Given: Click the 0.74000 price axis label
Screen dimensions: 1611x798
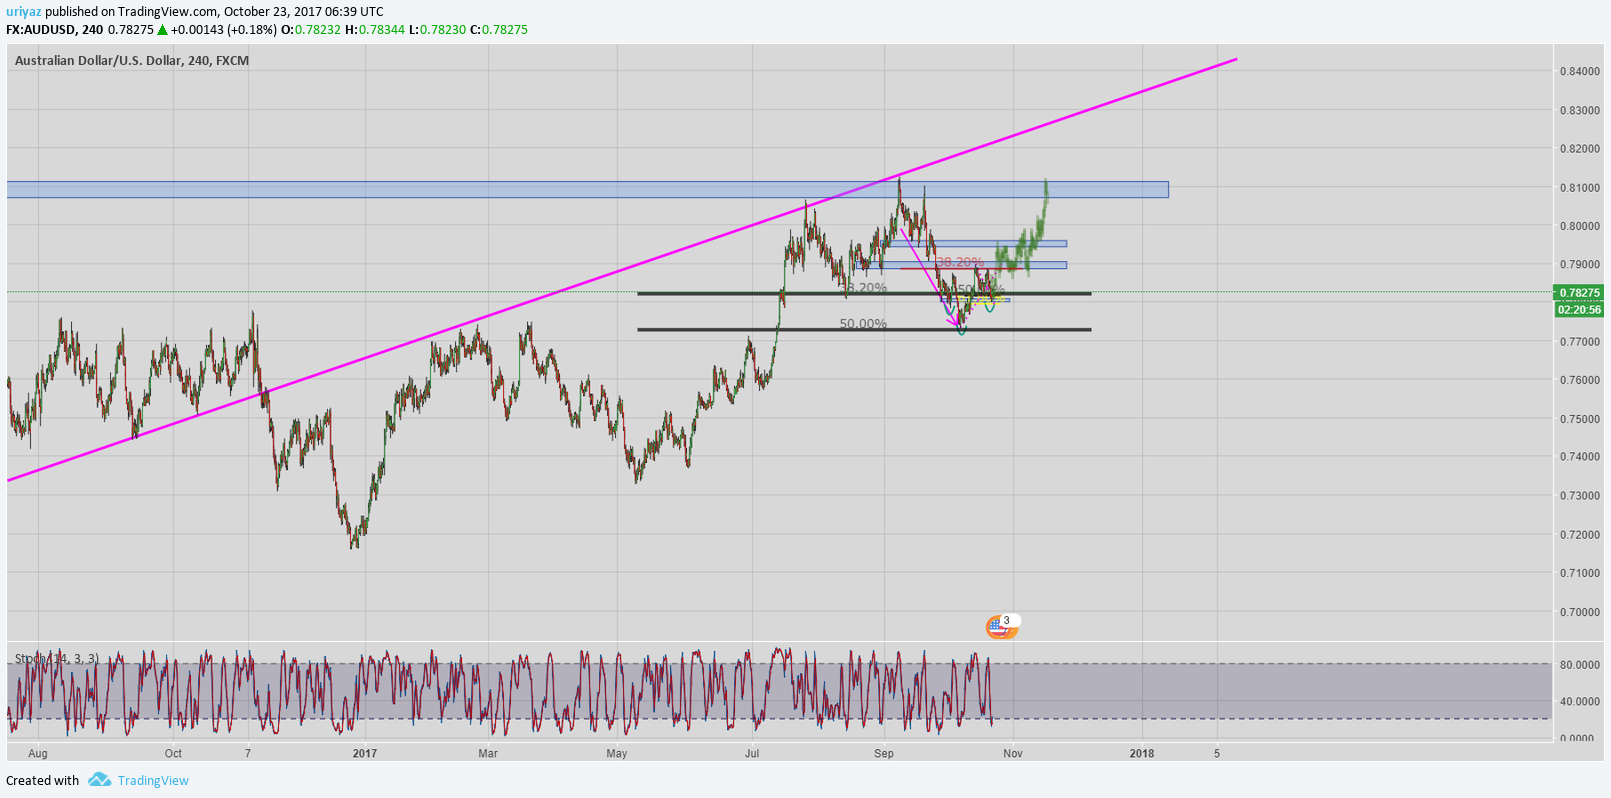Looking at the screenshot, I should 1579,457.
